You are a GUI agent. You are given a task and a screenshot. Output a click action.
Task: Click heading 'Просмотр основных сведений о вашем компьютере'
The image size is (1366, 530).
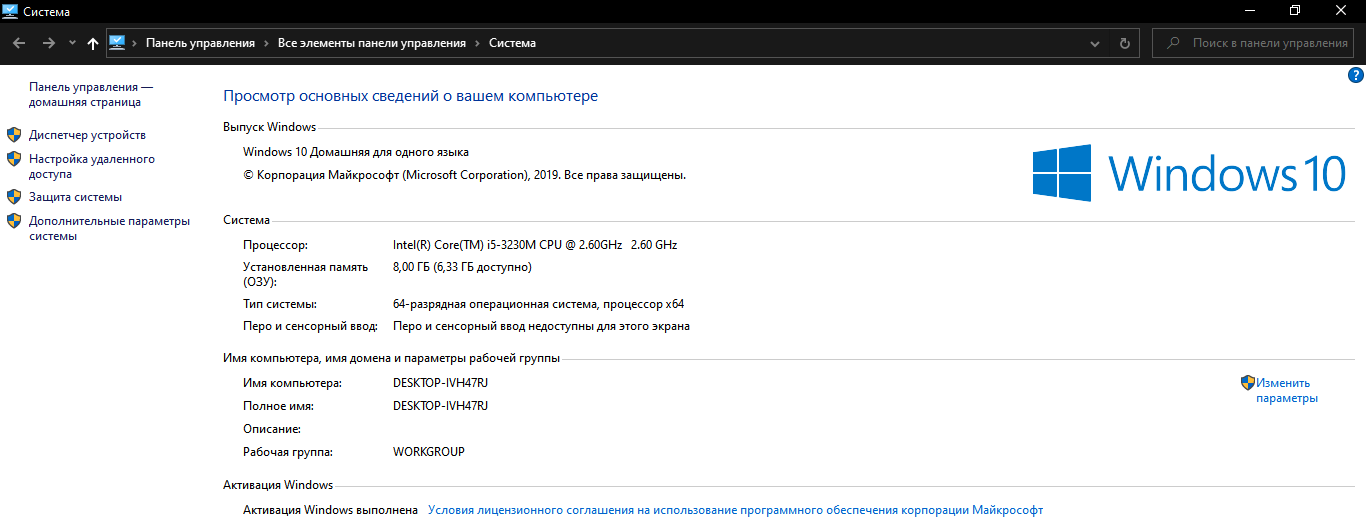[410, 96]
